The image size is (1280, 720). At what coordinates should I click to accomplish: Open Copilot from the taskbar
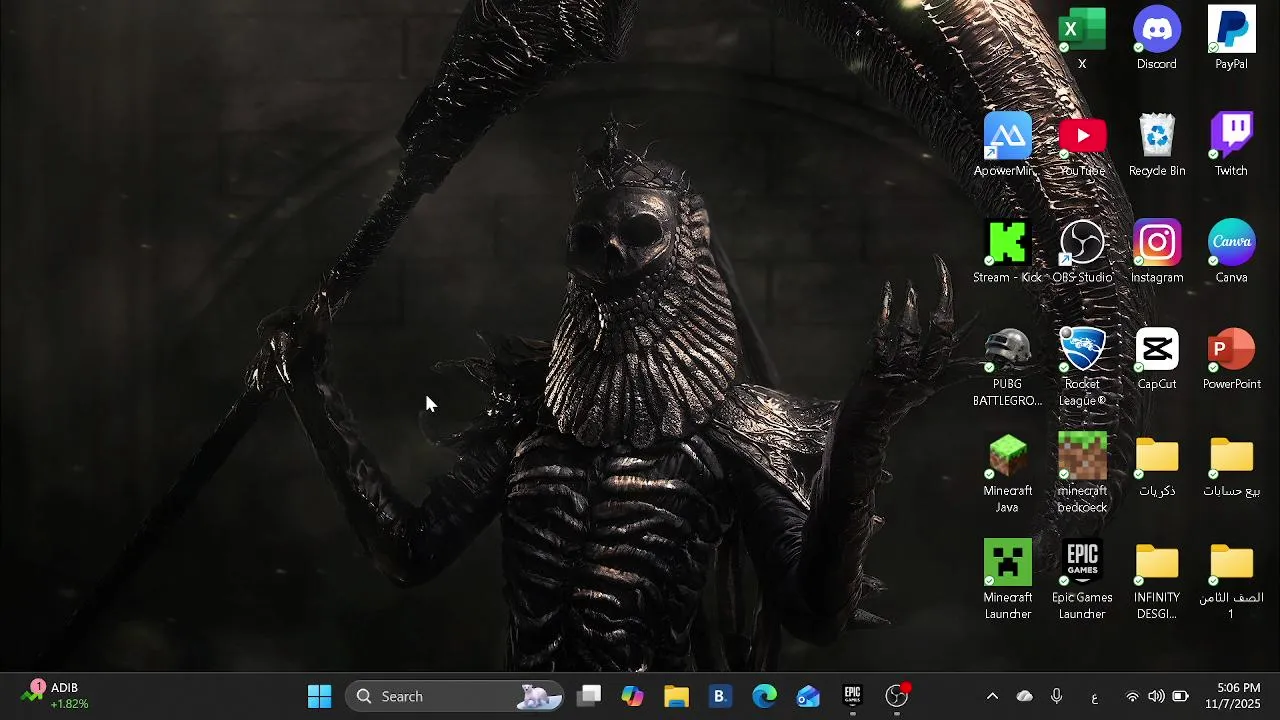click(632, 696)
